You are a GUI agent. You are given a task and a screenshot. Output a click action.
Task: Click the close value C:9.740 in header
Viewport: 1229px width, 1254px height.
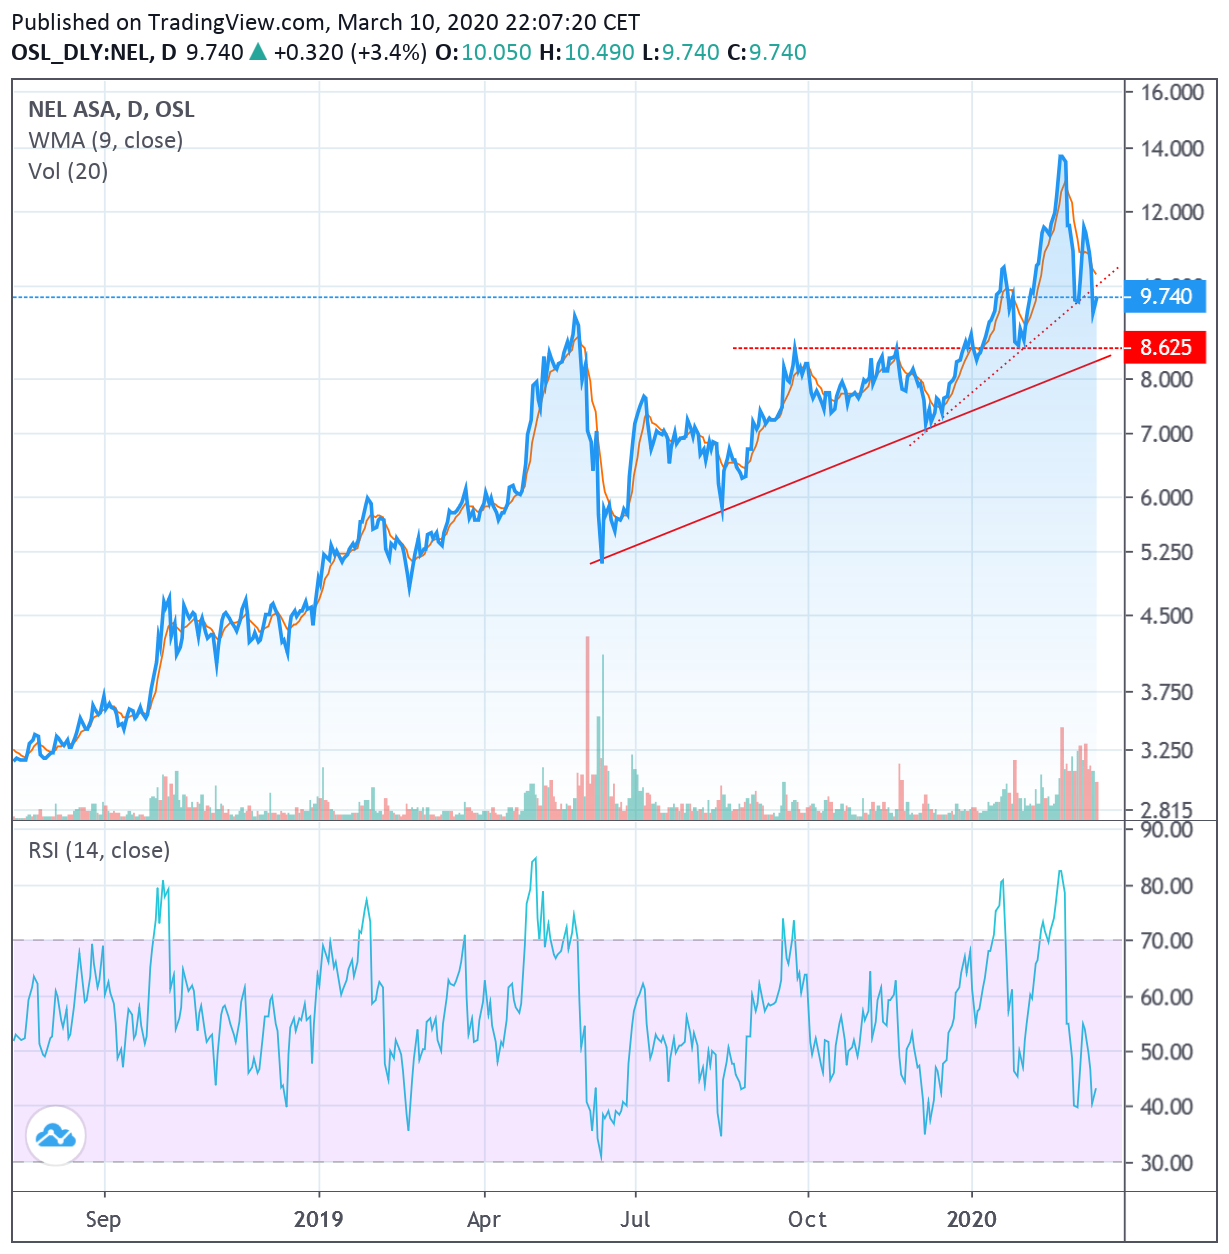click(766, 52)
